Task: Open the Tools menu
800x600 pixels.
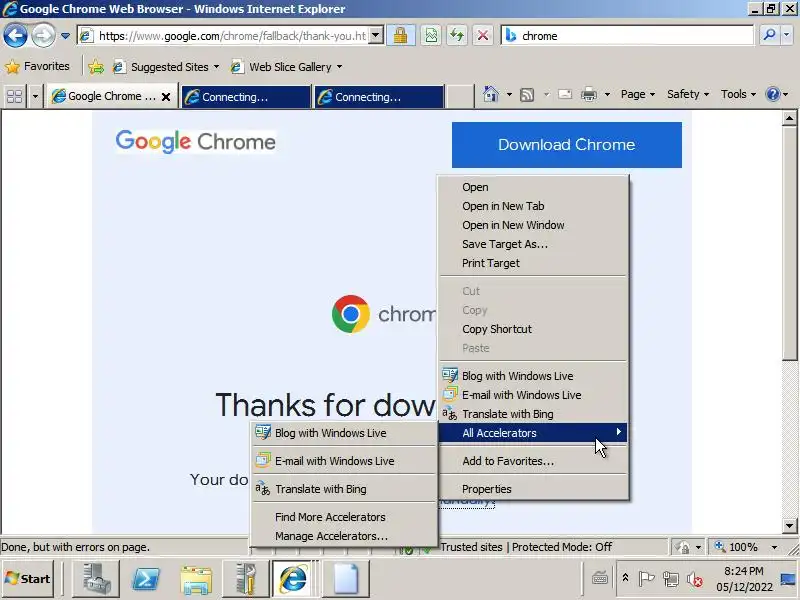Action: tap(738, 94)
